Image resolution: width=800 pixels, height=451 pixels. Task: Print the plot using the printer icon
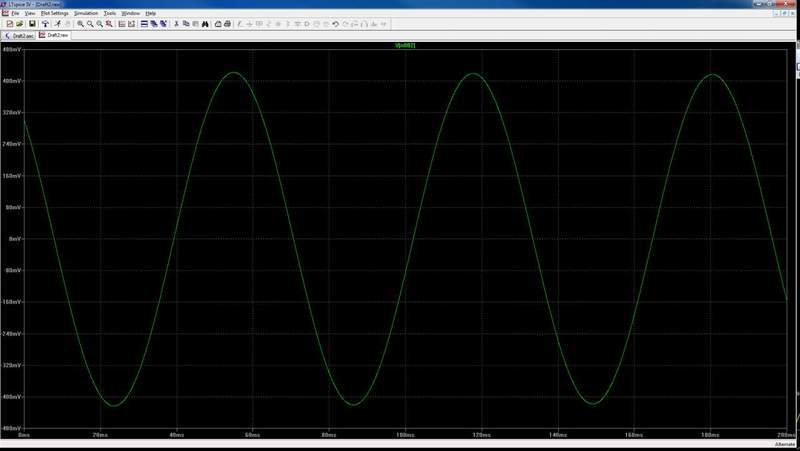[x=229, y=23]
